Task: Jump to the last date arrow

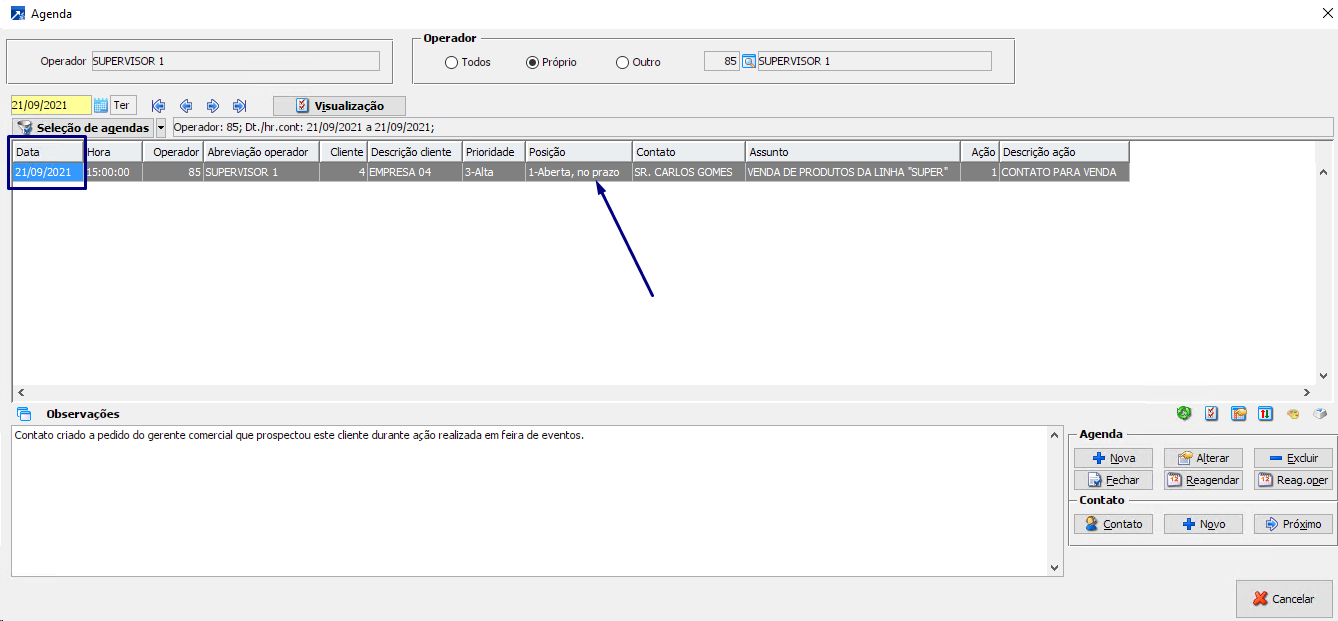Action: [239, 106]
